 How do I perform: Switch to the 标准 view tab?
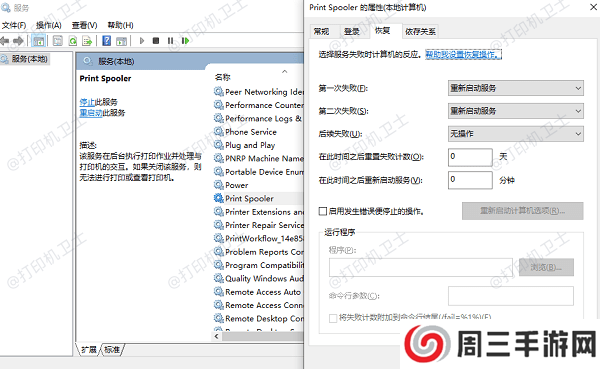click(112, 349)
